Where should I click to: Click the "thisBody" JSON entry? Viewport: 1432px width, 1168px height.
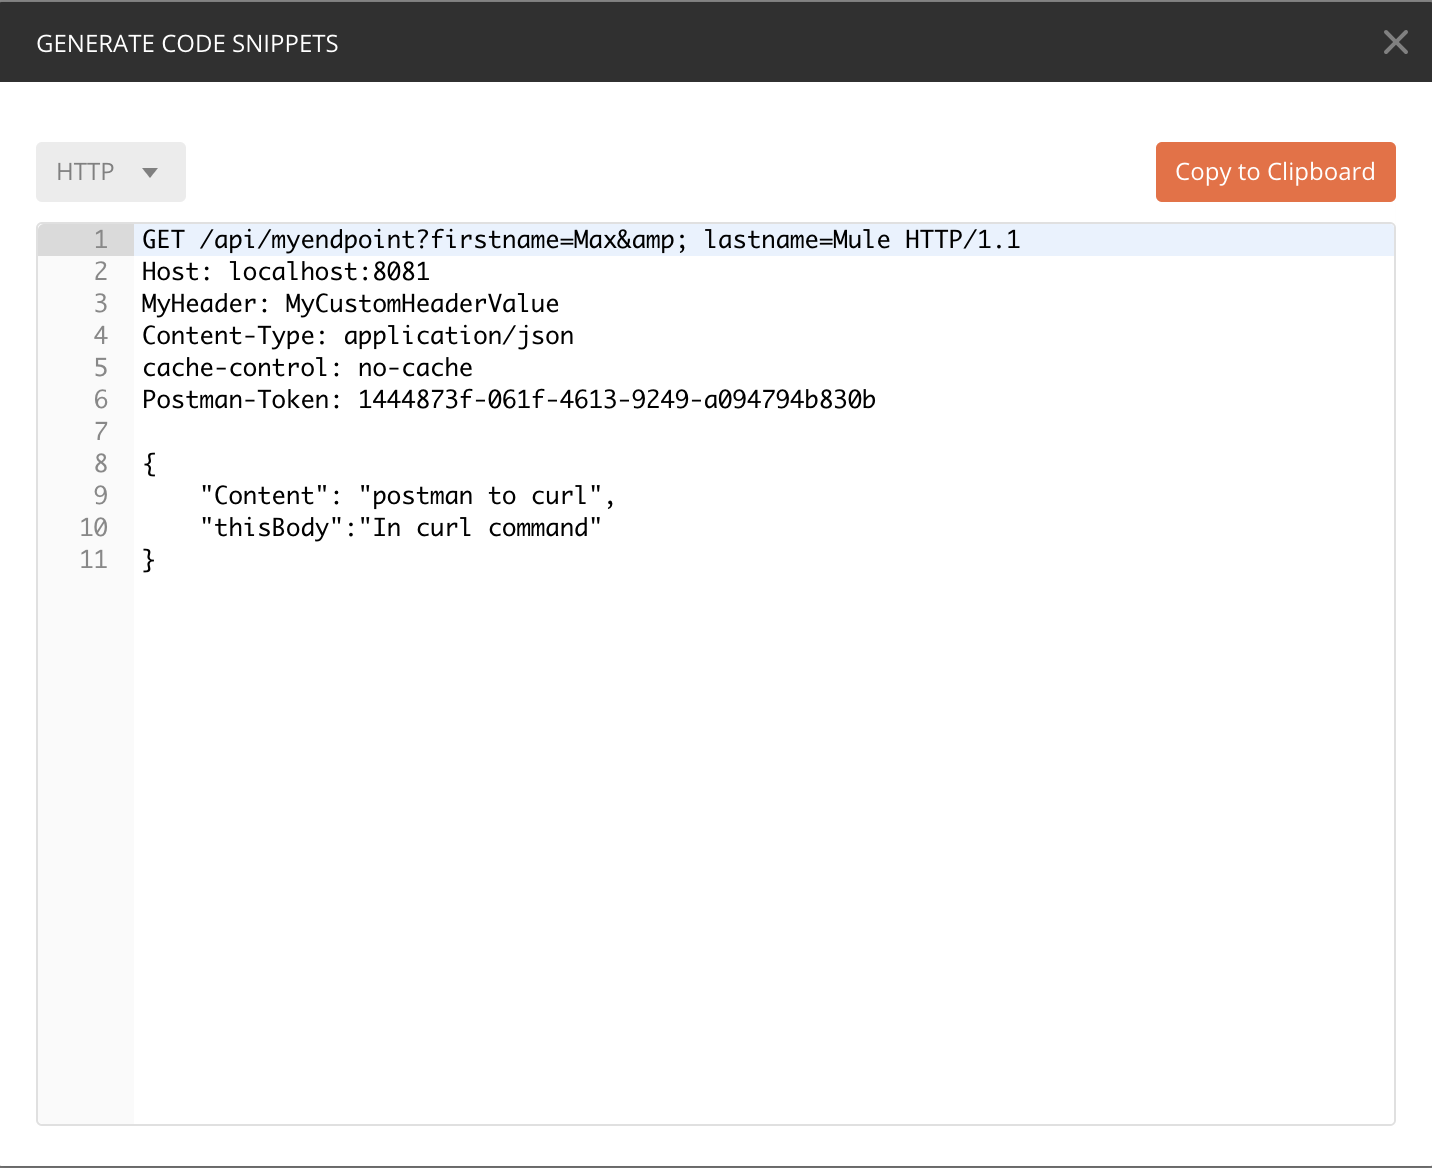400,527
